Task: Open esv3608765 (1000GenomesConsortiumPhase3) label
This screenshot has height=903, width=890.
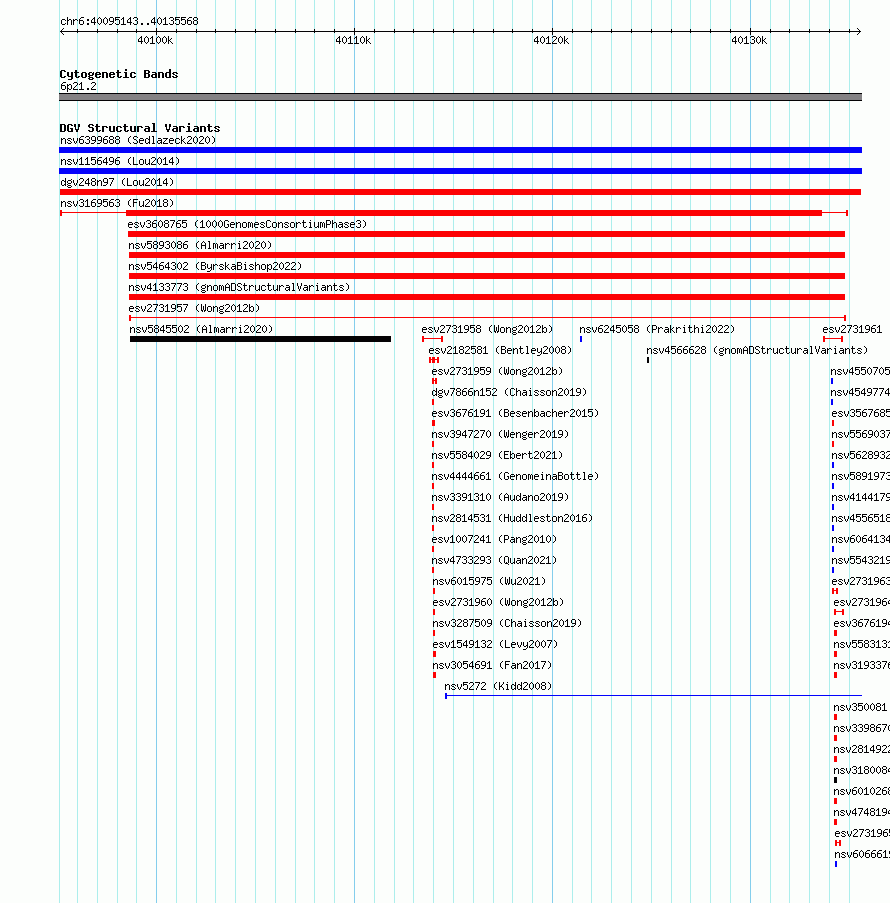Action: (x=247, y=225)
